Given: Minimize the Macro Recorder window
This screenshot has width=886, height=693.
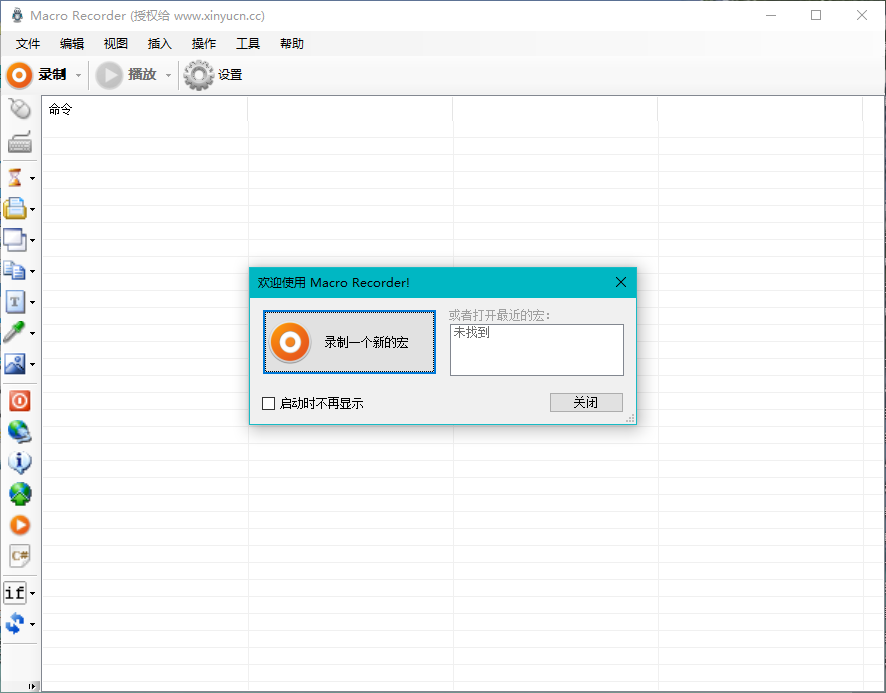Looking at the screenshot, I should (771, 15).
